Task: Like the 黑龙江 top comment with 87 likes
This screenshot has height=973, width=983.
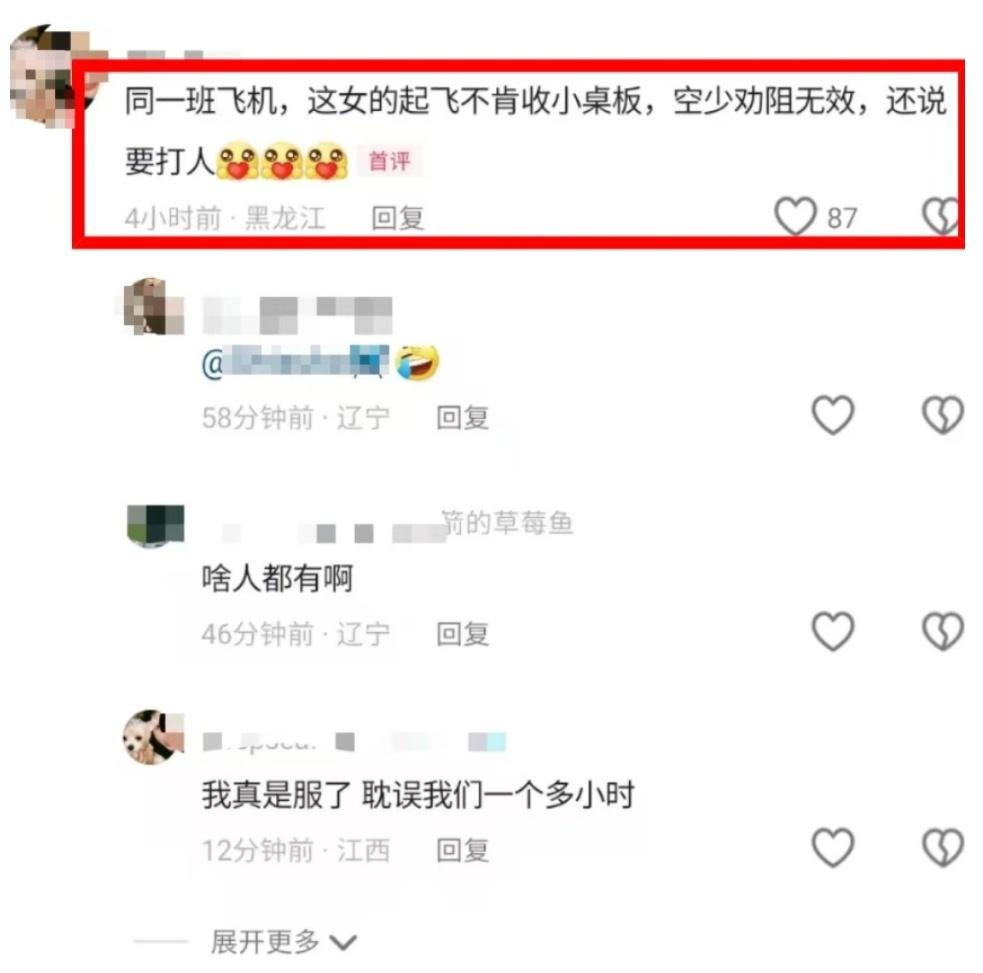Action: [795, 216]
